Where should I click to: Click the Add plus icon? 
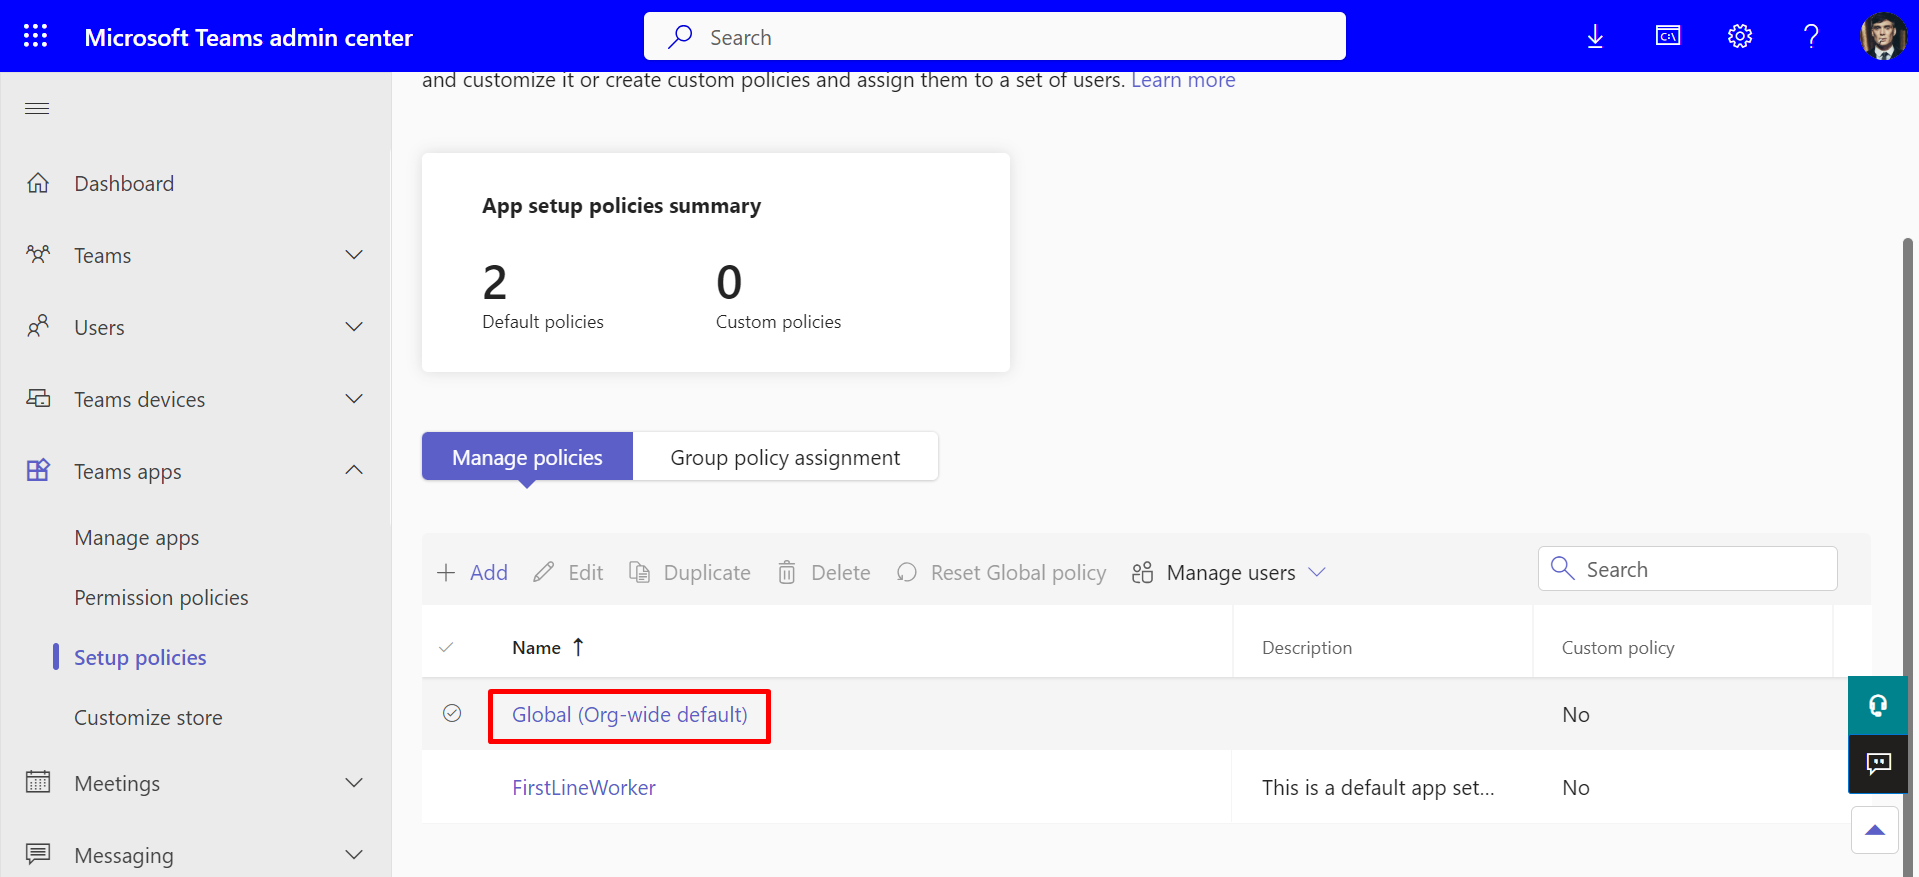tap(446, 573)
